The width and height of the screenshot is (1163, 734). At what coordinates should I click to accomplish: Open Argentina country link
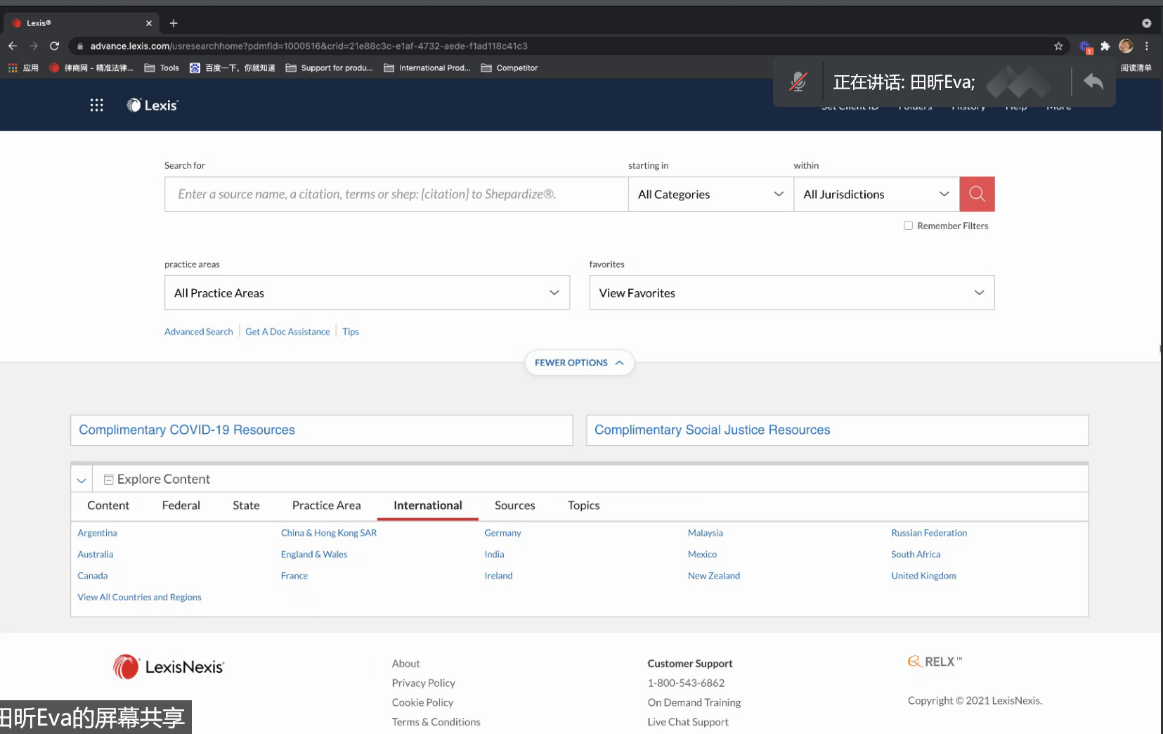[x=97, y=533]
